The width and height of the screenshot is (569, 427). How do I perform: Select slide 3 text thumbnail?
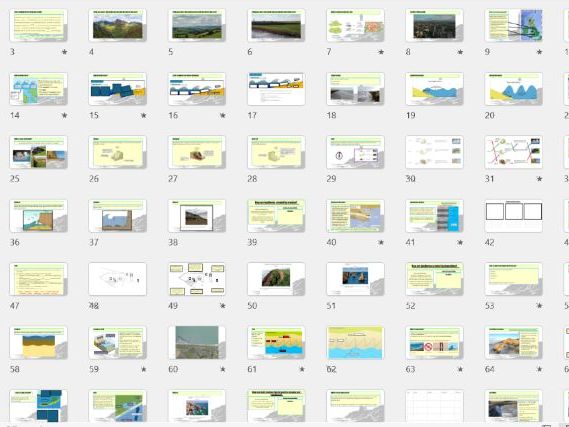pos(38,25)
